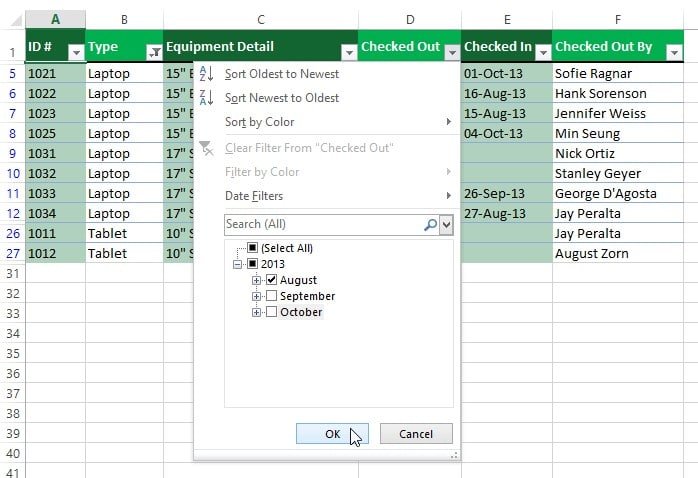The image size is (698, 478).
Task: Open the ID # column filter arrow
Action: 76,53
